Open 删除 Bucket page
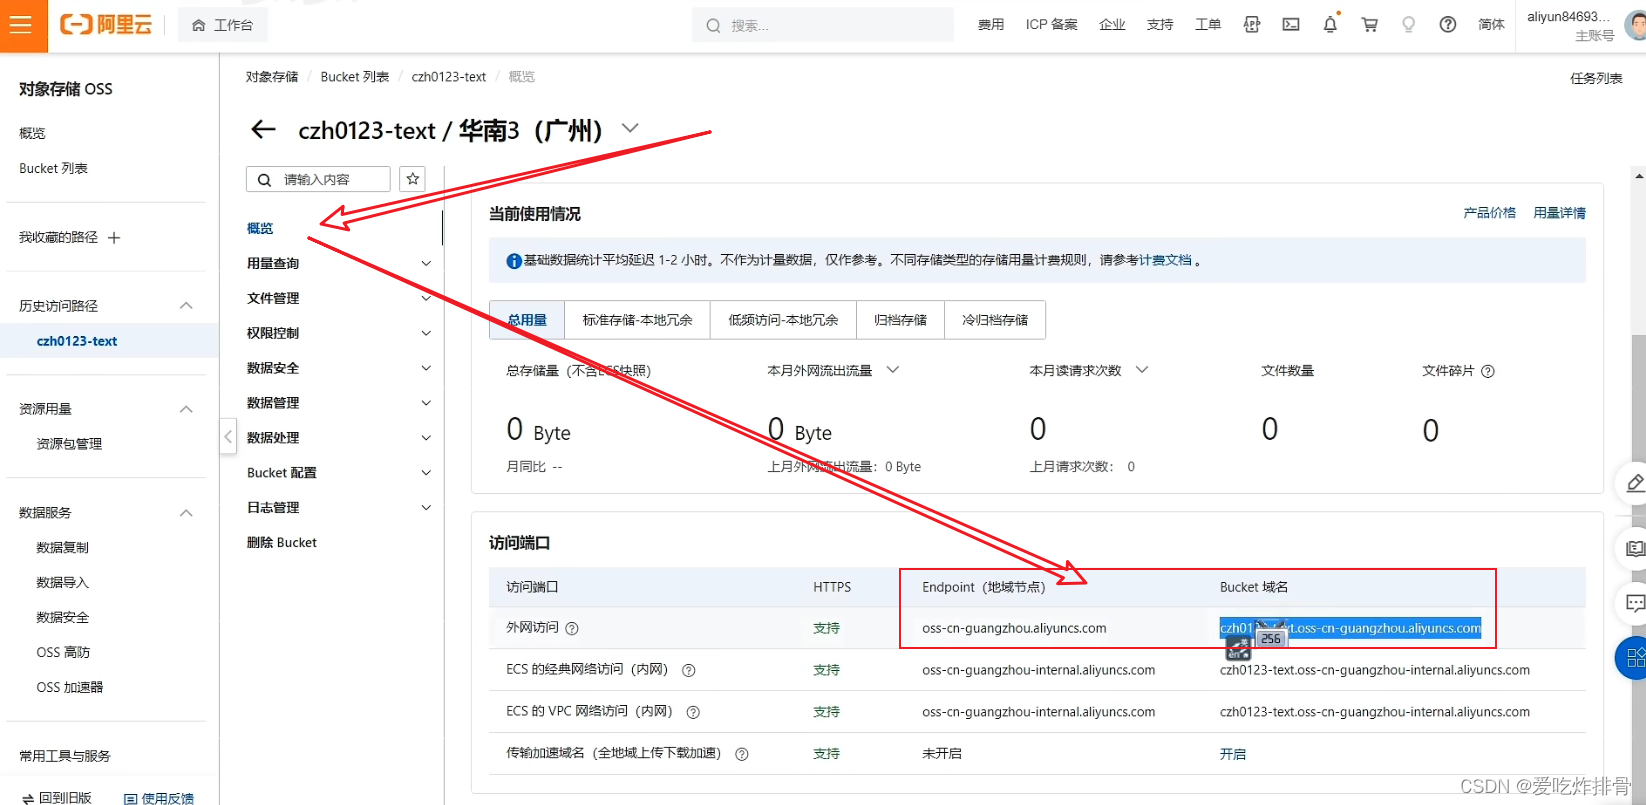The image size is (1646, 805). point(282,543)
